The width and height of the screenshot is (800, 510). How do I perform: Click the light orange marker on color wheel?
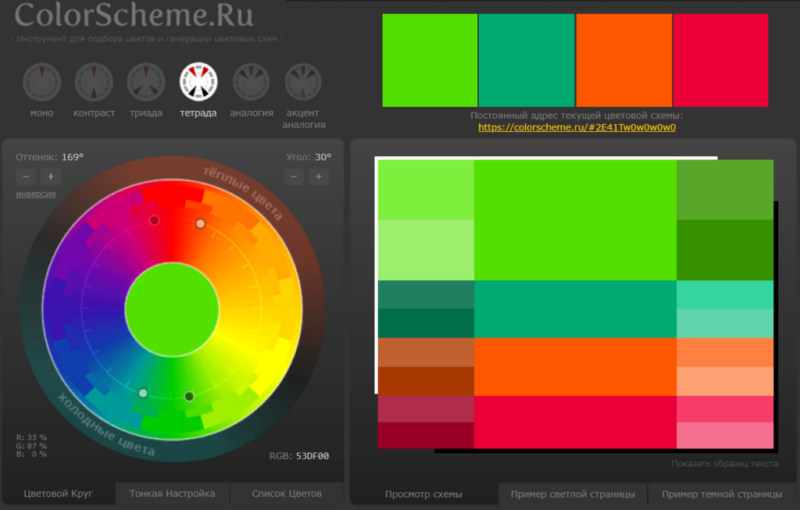[201, 224]
